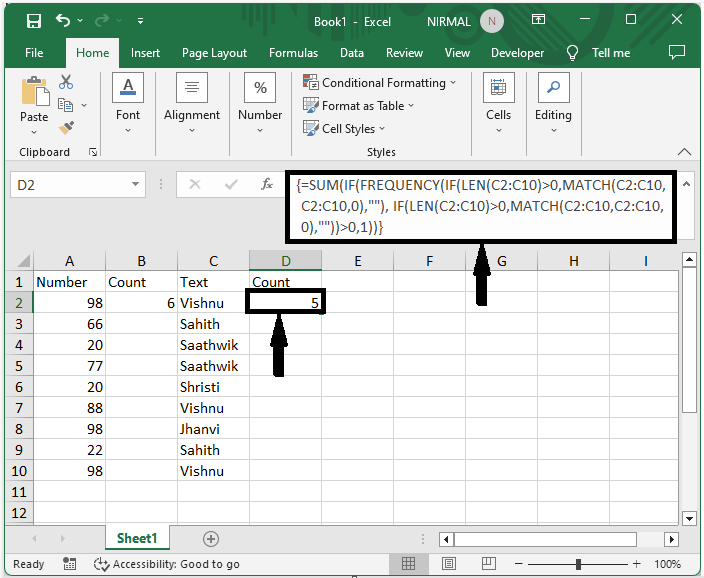
Task: Expand the Editing group button
Action: (553, 104)
